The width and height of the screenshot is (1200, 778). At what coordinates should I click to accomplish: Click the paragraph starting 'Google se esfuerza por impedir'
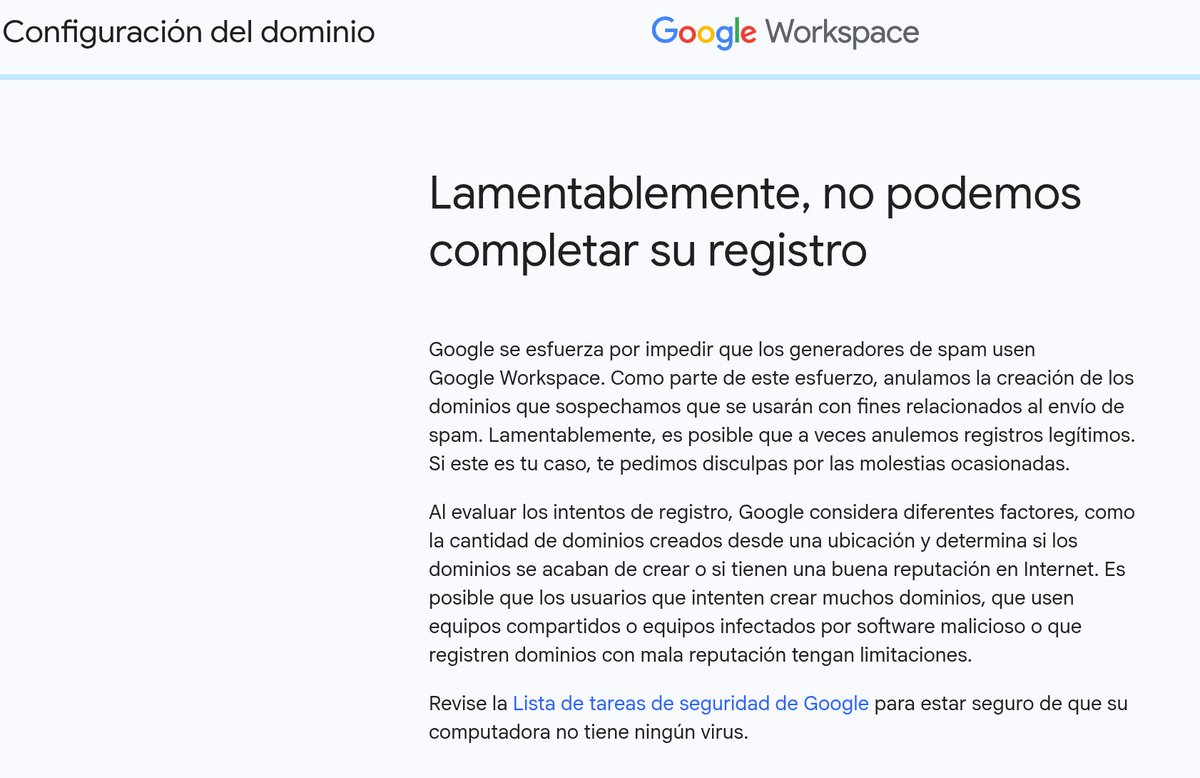(782, 407)
